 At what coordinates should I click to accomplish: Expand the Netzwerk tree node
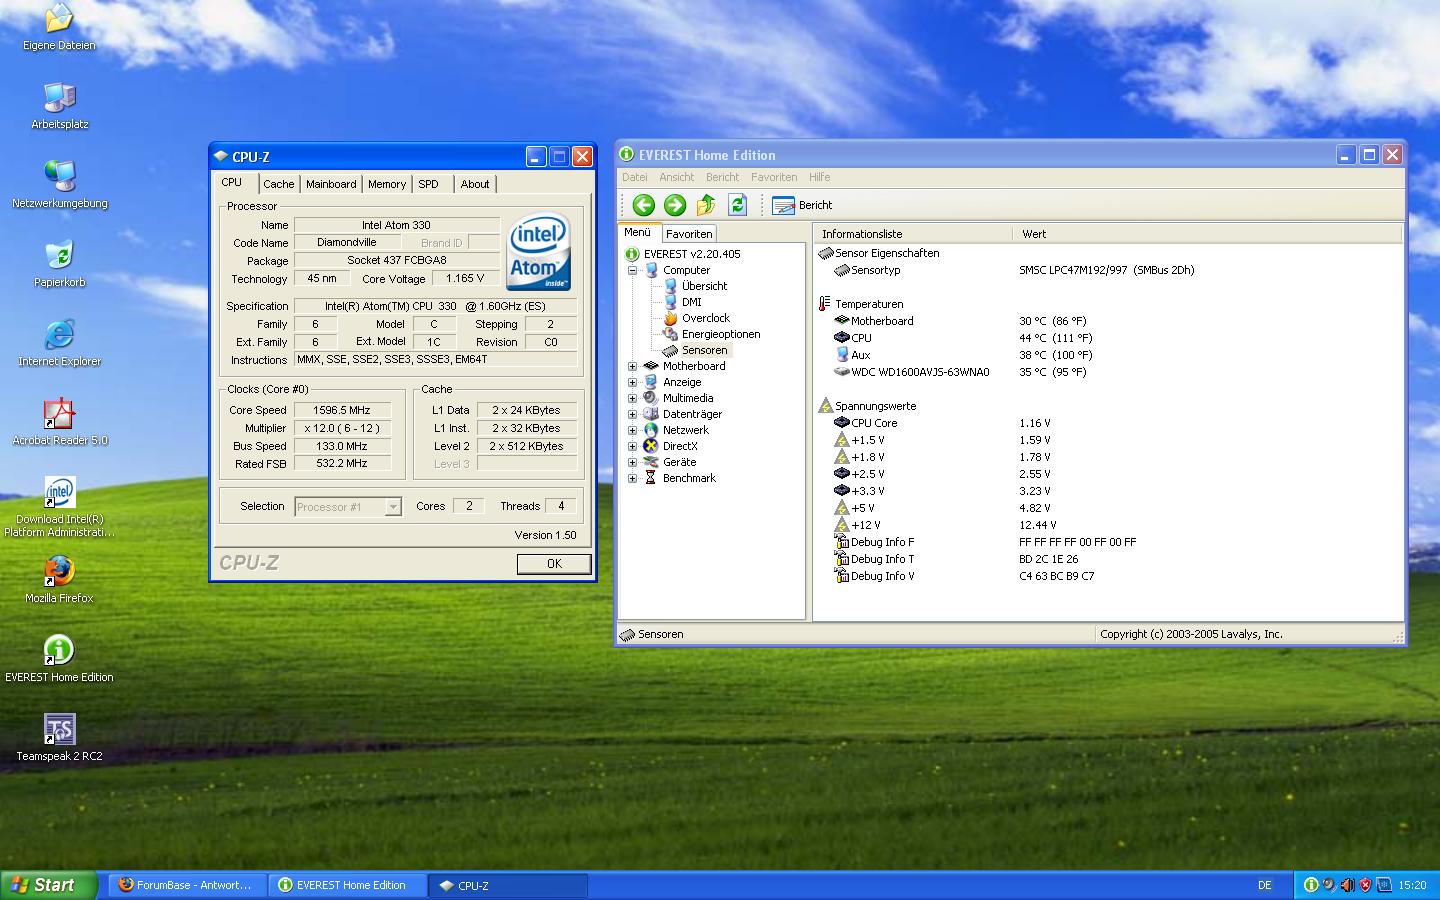point(632,430)
